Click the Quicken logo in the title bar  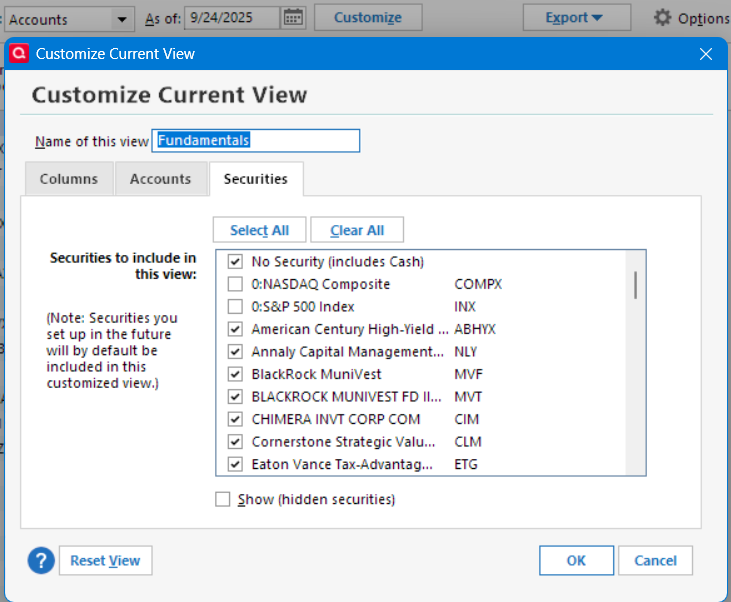(18, 53)
